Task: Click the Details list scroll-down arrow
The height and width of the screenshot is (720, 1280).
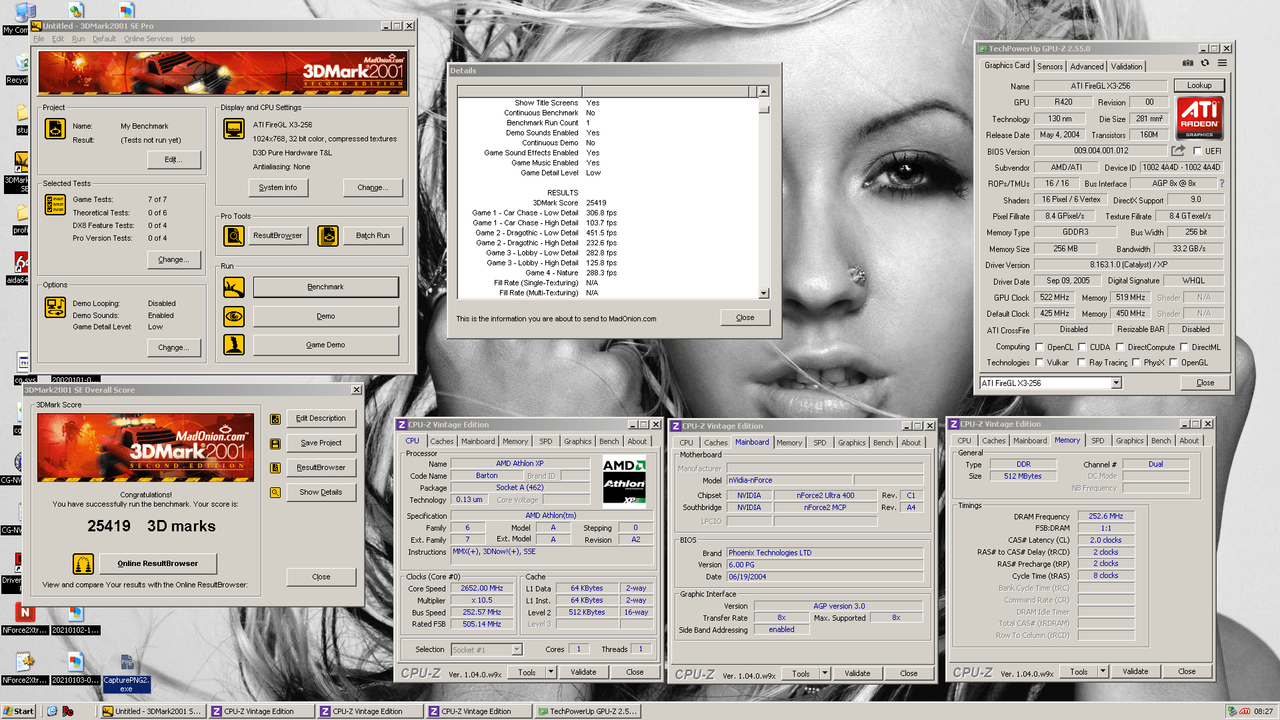Action: (x=764, y=293)
